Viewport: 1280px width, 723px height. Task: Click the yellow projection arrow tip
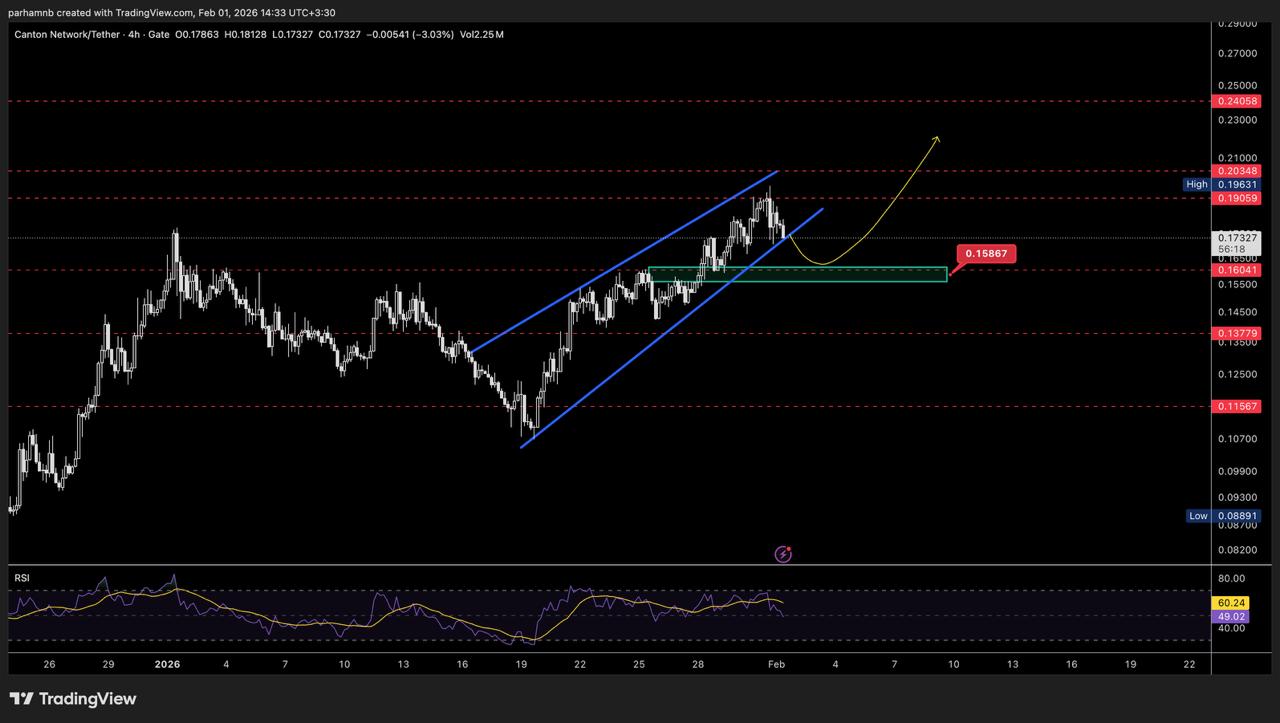[936, 139]
